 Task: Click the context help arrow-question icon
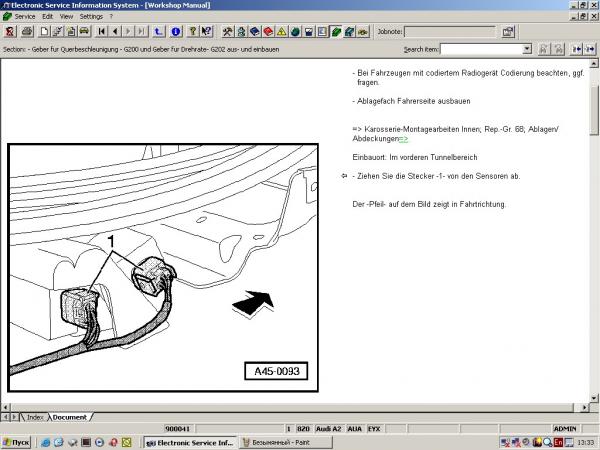tap(207, 31)
